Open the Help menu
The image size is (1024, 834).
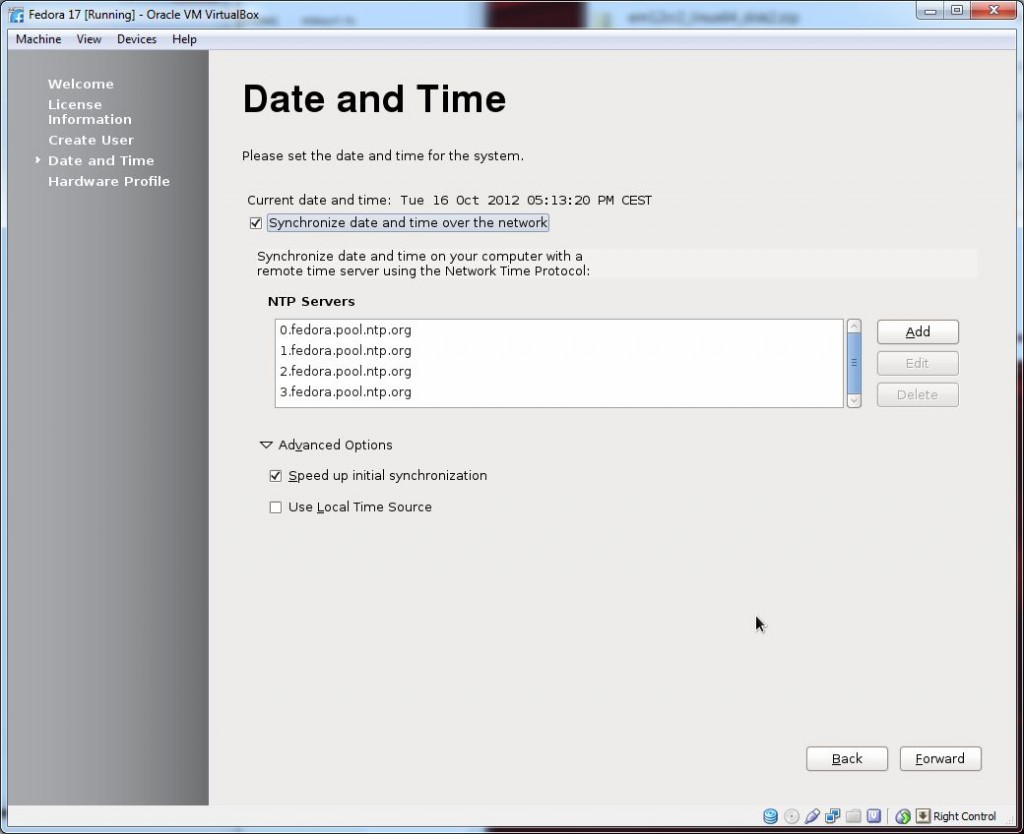184,39
